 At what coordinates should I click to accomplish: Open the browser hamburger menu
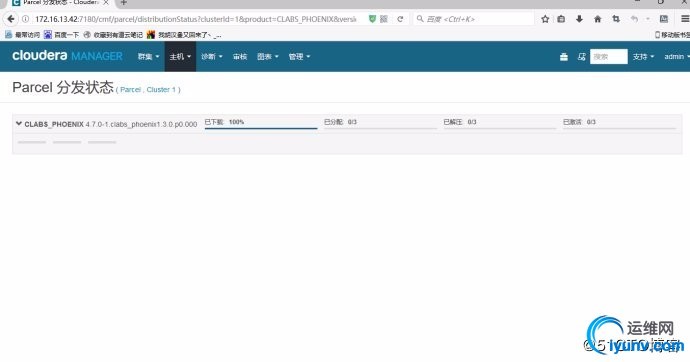(x=685, y=19)
